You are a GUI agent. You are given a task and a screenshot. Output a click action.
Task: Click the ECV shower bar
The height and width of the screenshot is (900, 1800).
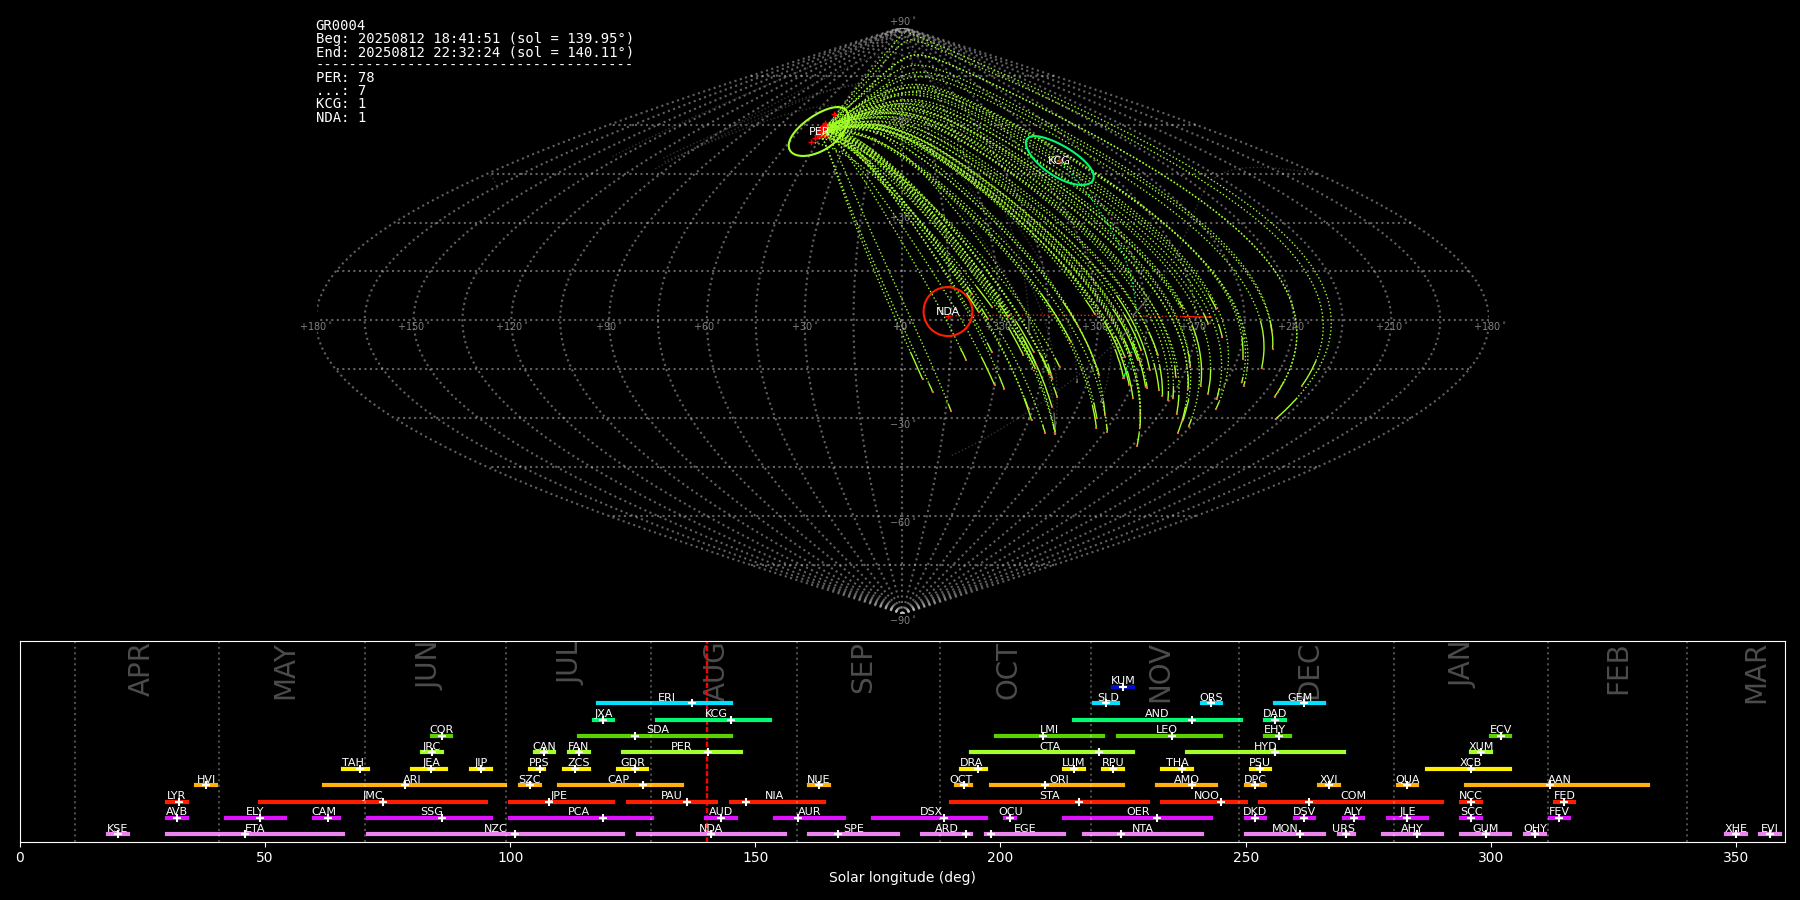(x=1500, y=736)
